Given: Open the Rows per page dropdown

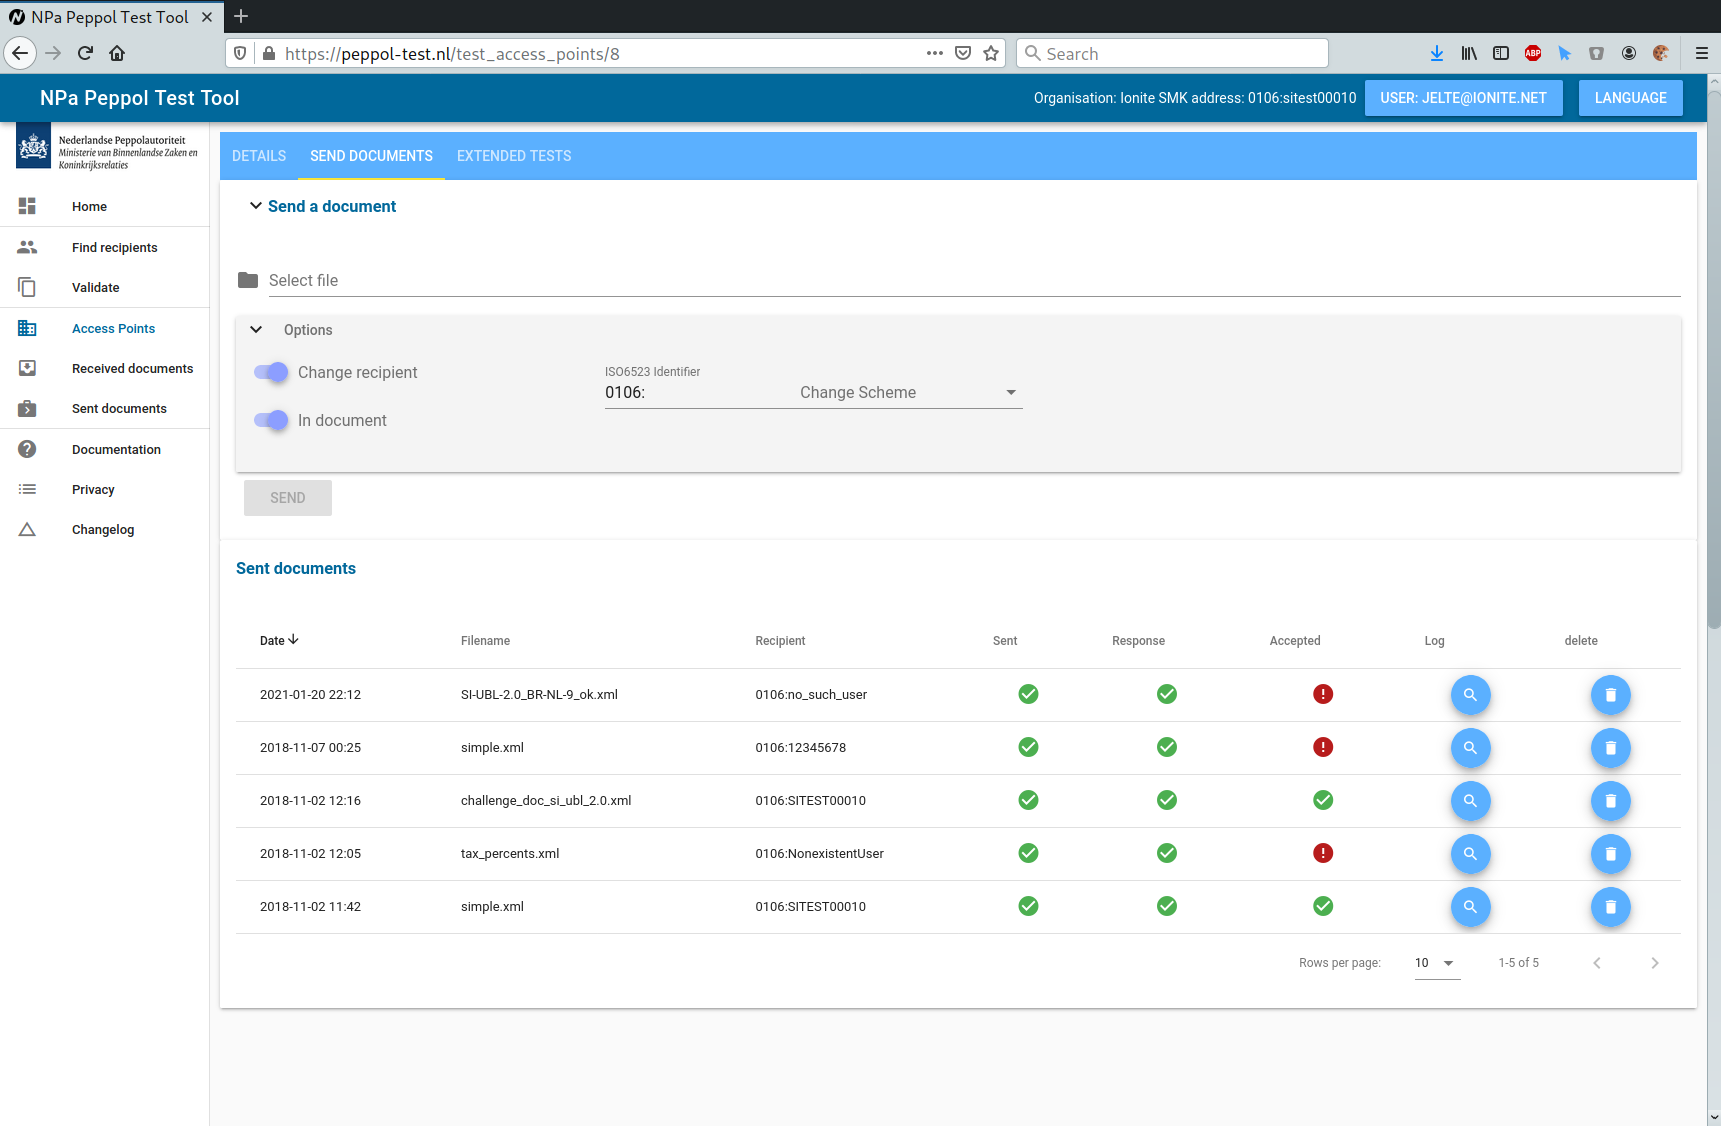Looking at the screenshot, I should click(1437, 963).
